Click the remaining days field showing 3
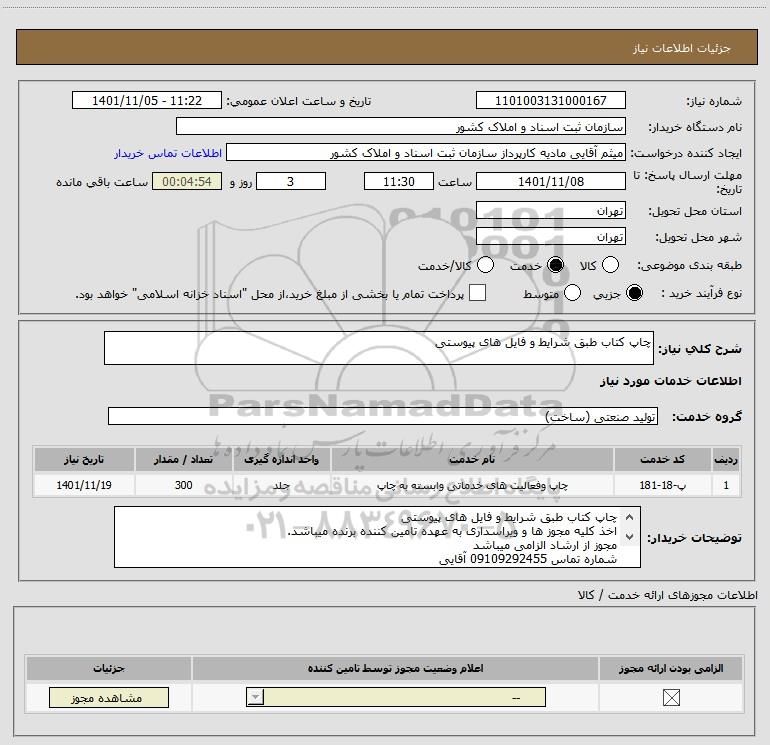Viewport: 770px width, 745px height. 291,181
